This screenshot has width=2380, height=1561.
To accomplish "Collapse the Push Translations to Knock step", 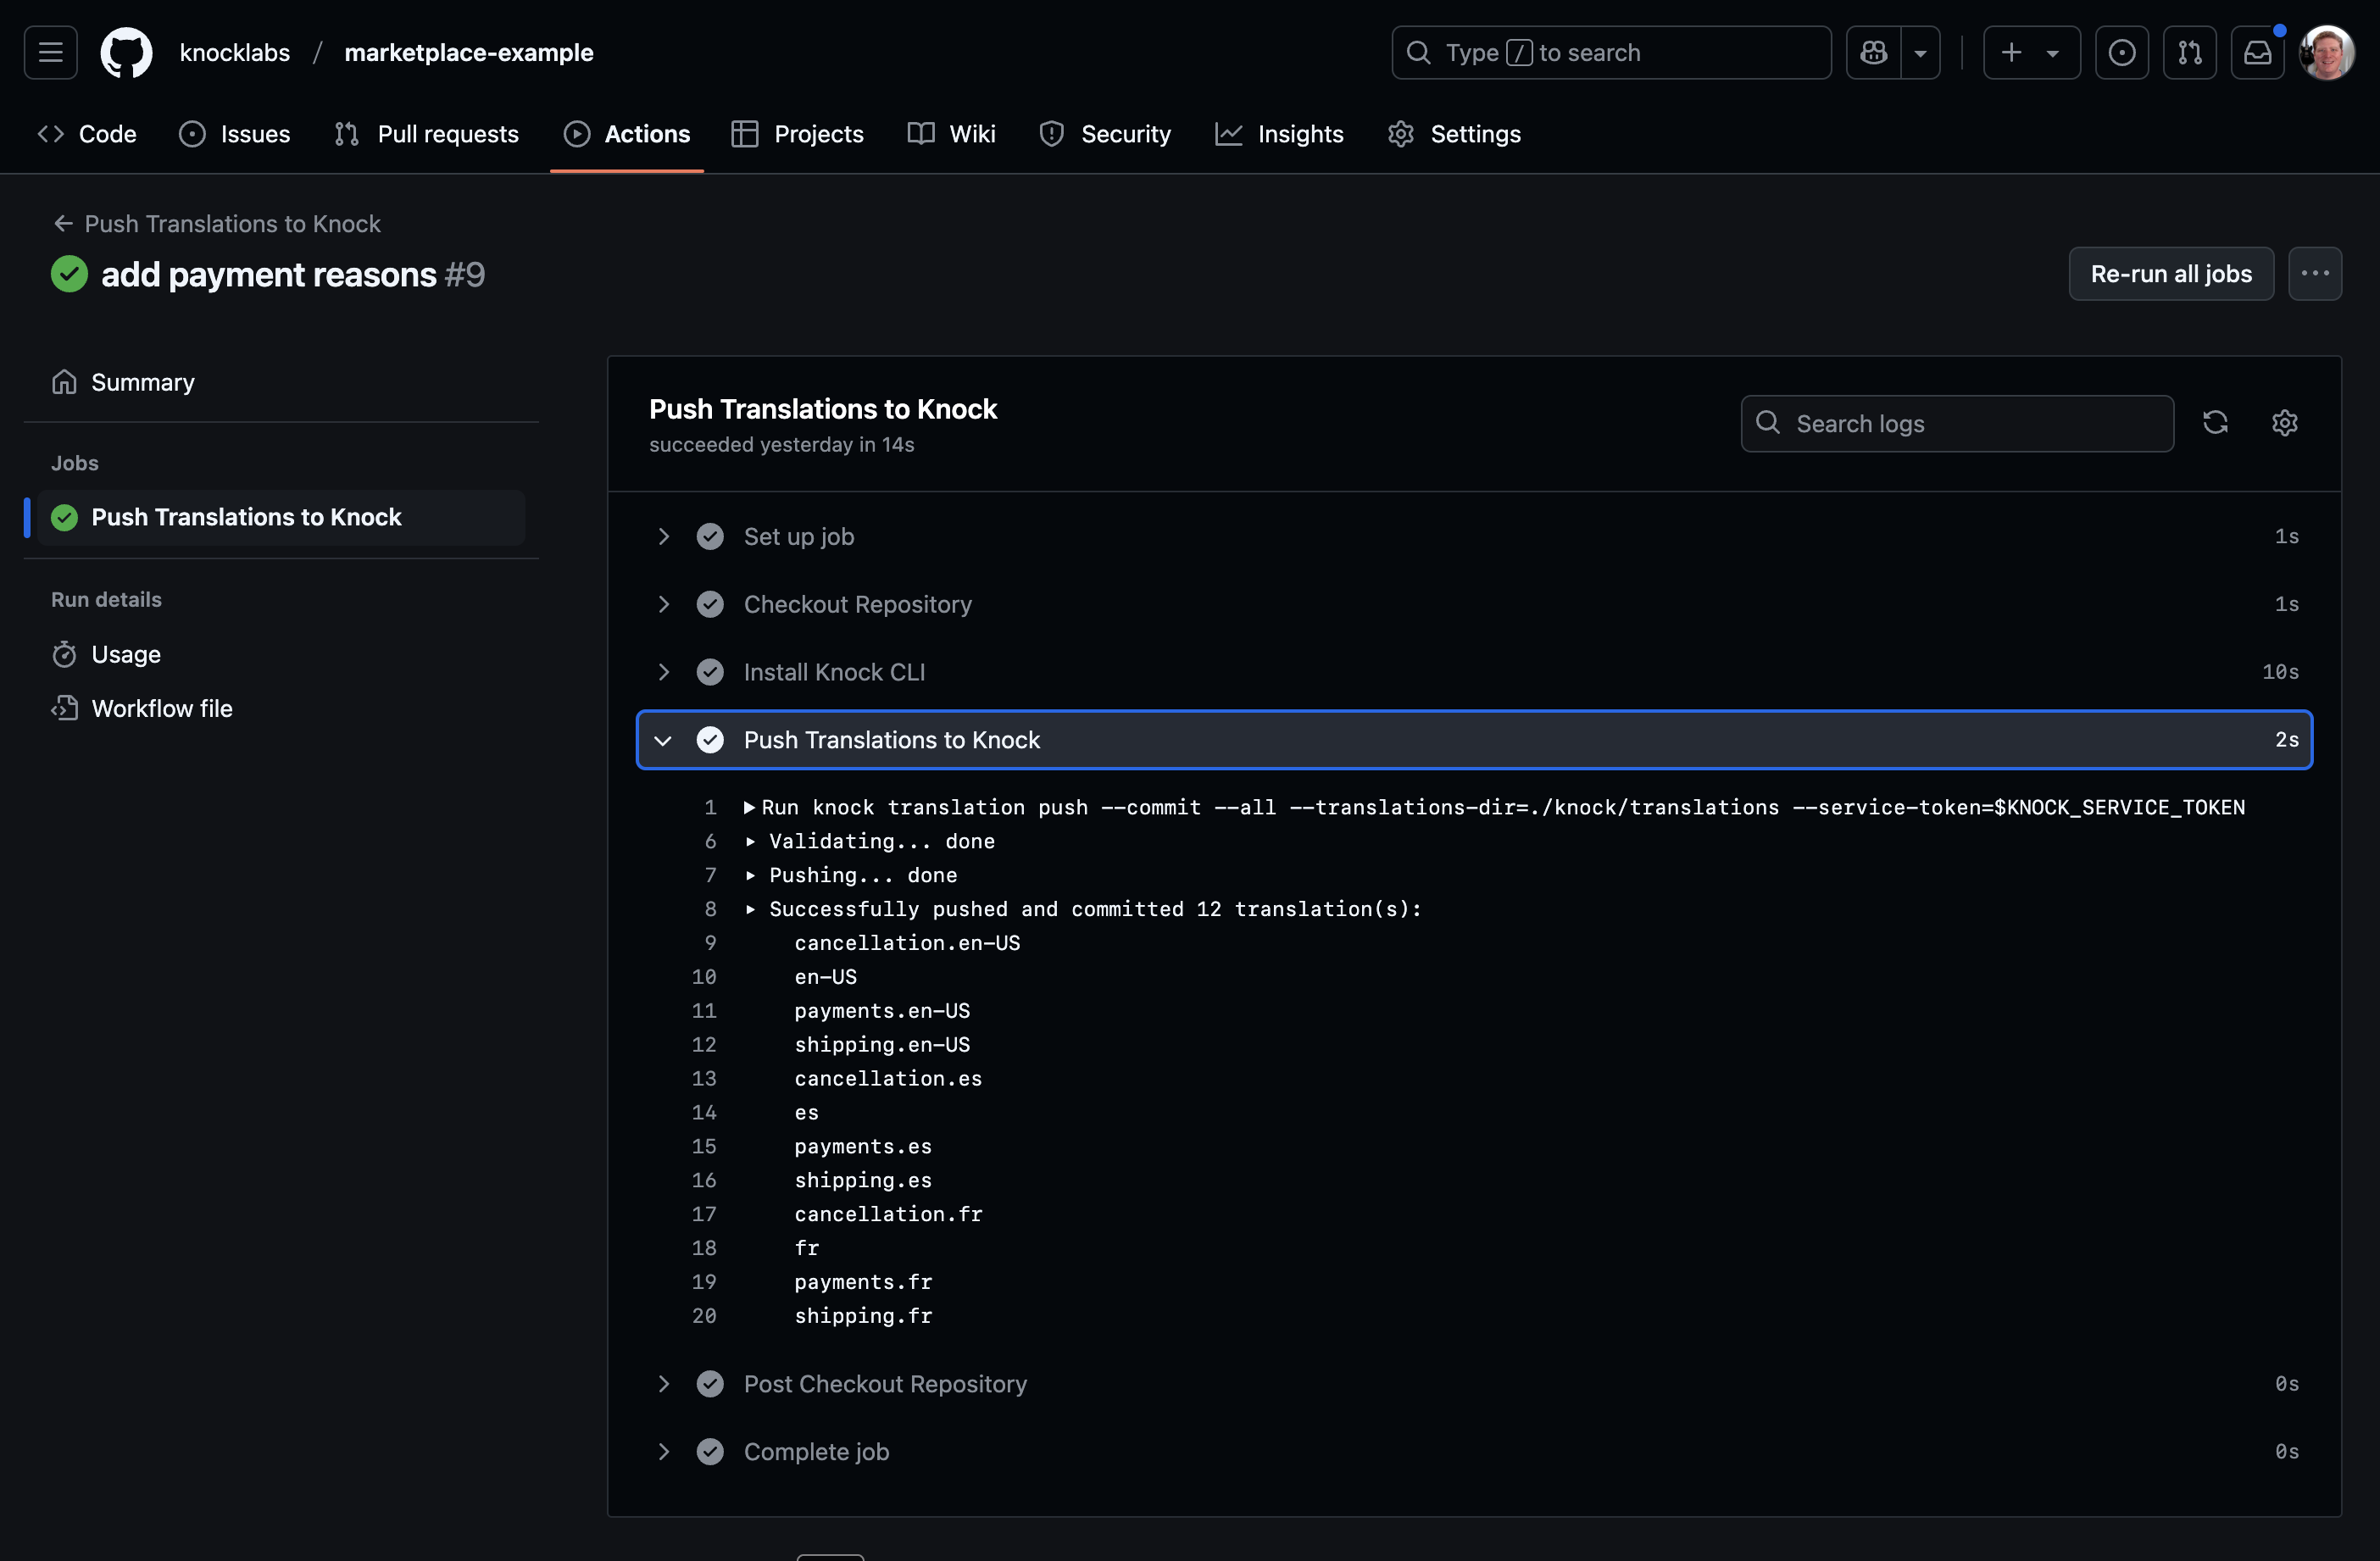I will pos(664,740).
